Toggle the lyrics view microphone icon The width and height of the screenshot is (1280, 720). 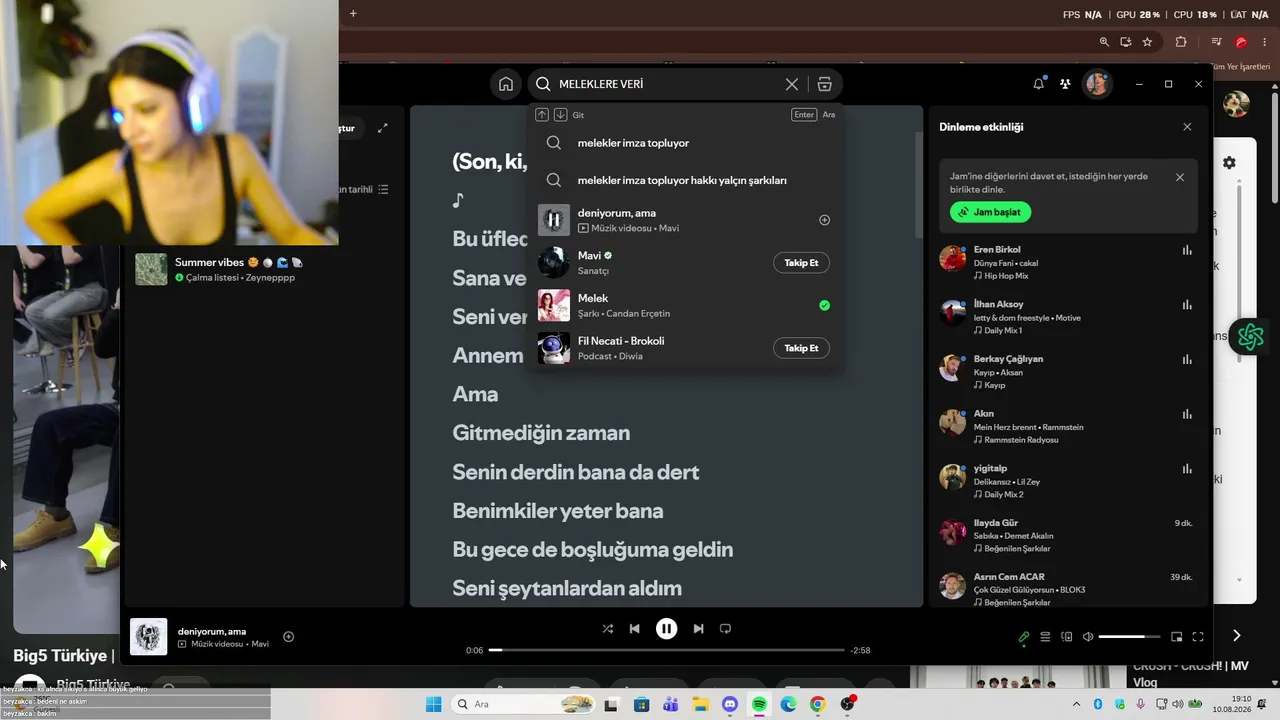click(1024, 637)
